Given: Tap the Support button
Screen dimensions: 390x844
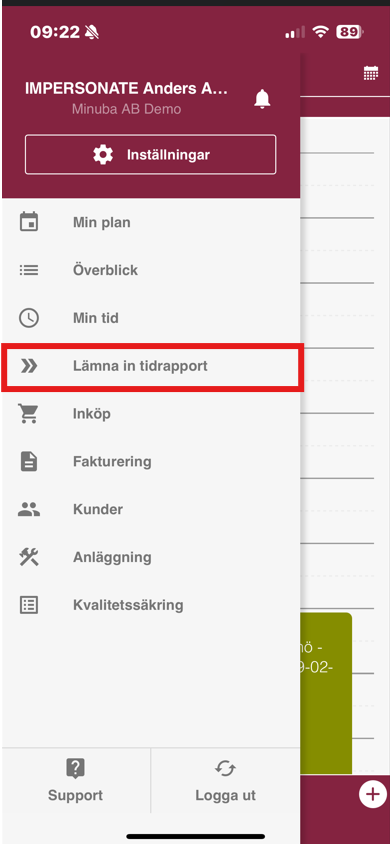Looking at the screenshot, I should click(75, 780).
